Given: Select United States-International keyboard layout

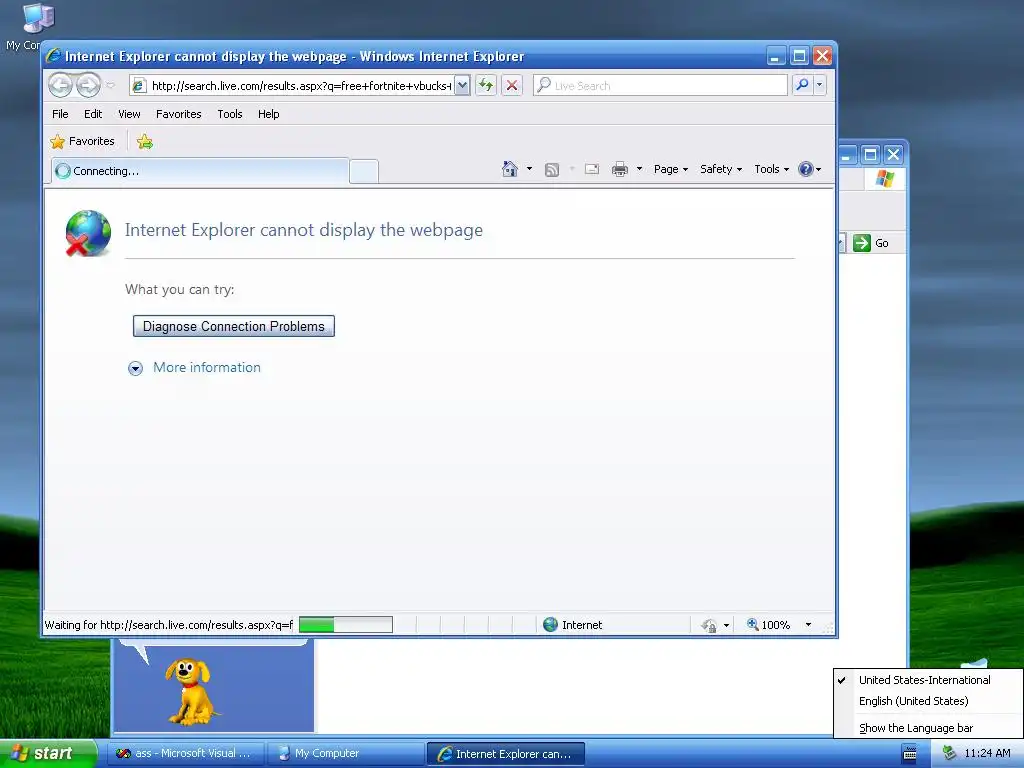Looking at the screenshot, I should tap(927, 680).
